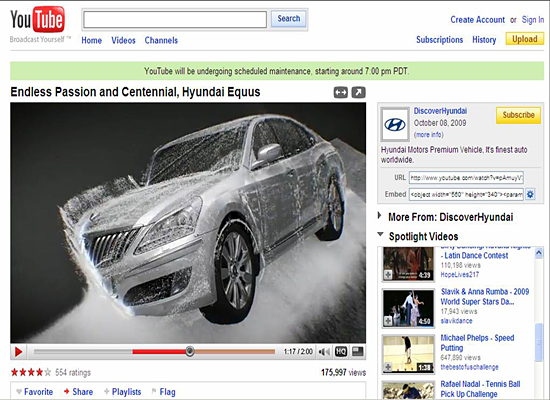Click the pop-out player arrow icon
Image resolution: width=550 pixels, height=400 pixels.
[358, 93]
